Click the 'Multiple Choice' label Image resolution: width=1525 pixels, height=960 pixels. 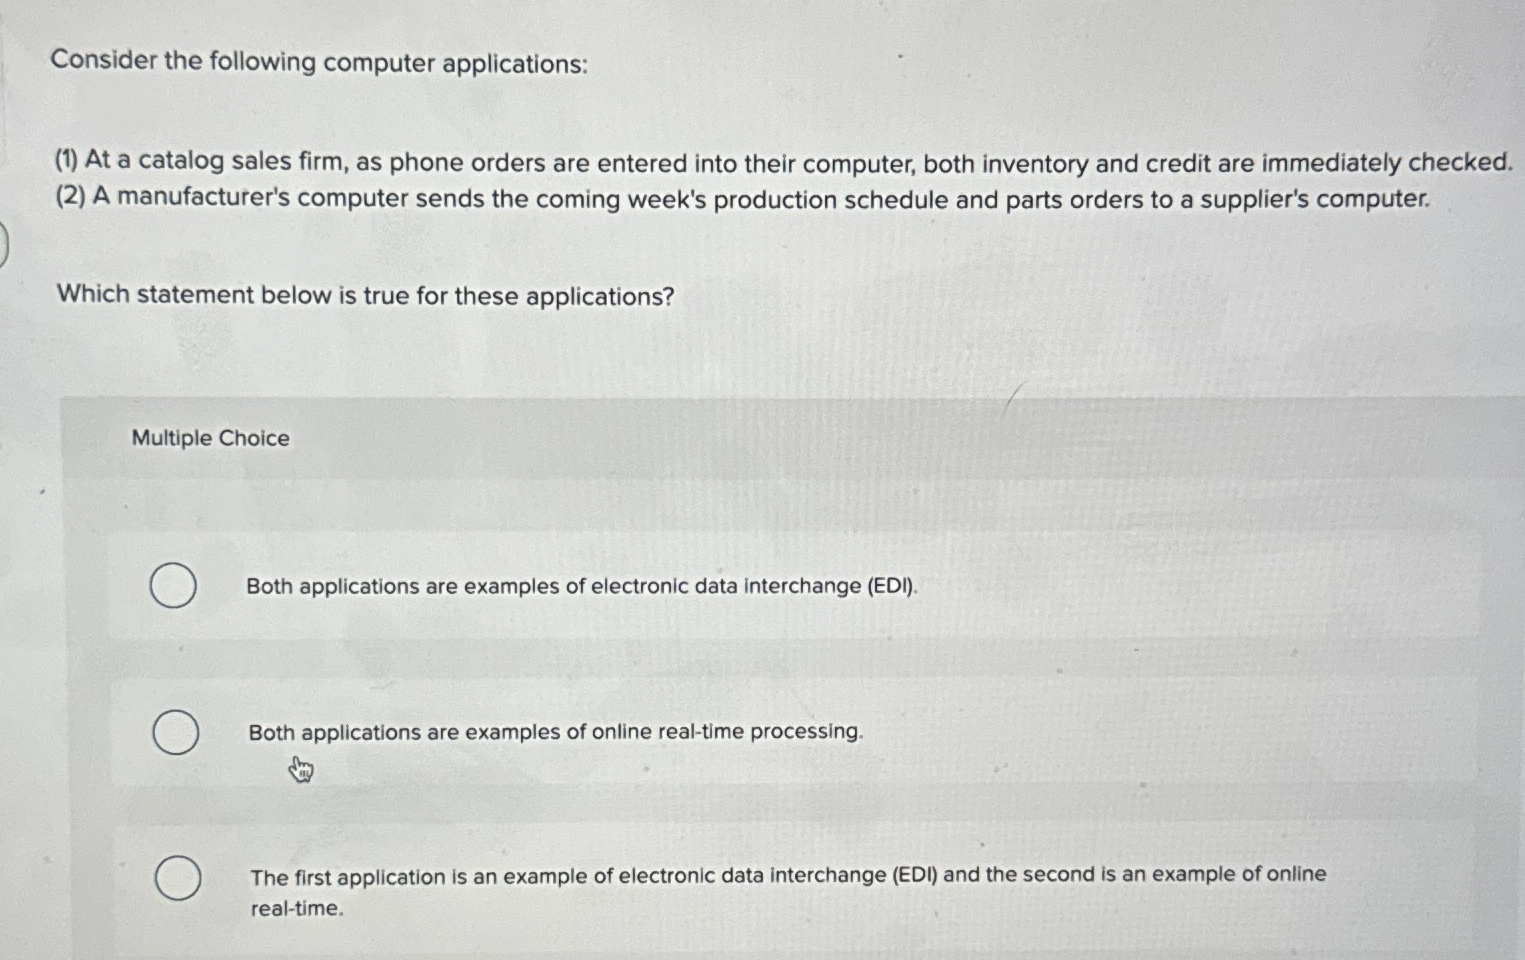click(209, 438)
